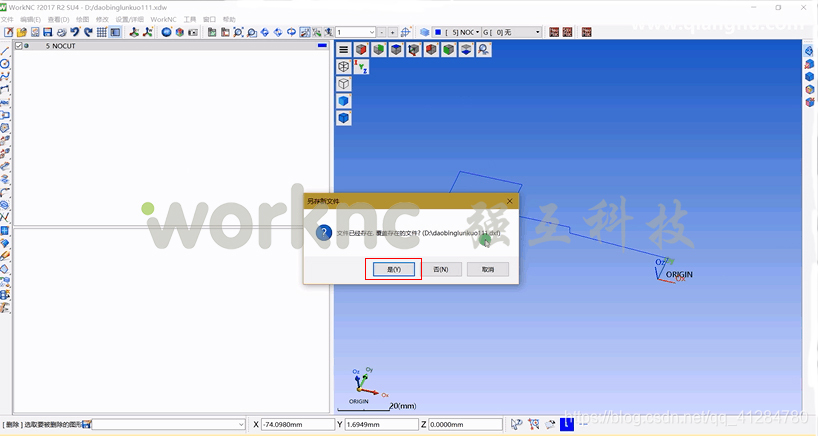Click the 取消 cancel button in the dialog
Screen dimensions: 818x436
pos(488,270)
